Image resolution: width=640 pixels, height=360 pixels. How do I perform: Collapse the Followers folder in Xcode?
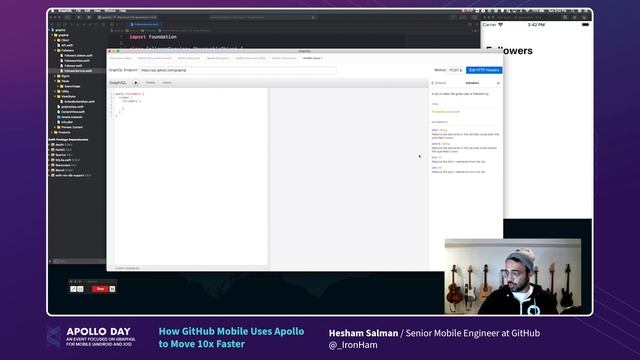coord(55,50)
